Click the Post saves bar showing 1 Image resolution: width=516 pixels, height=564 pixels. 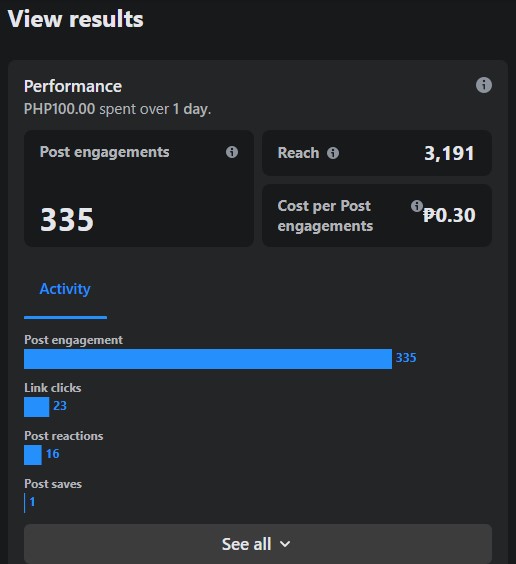(x=25, y=503)
